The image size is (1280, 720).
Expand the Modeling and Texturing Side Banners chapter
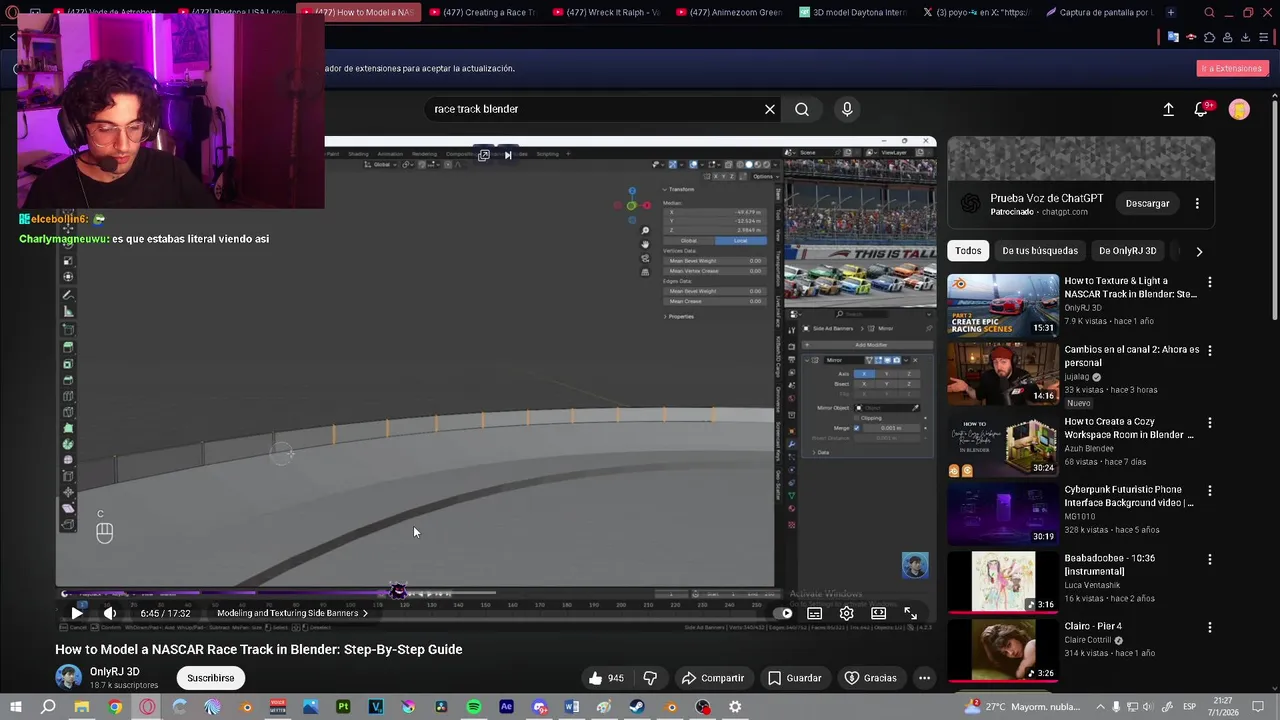(292, 613)
